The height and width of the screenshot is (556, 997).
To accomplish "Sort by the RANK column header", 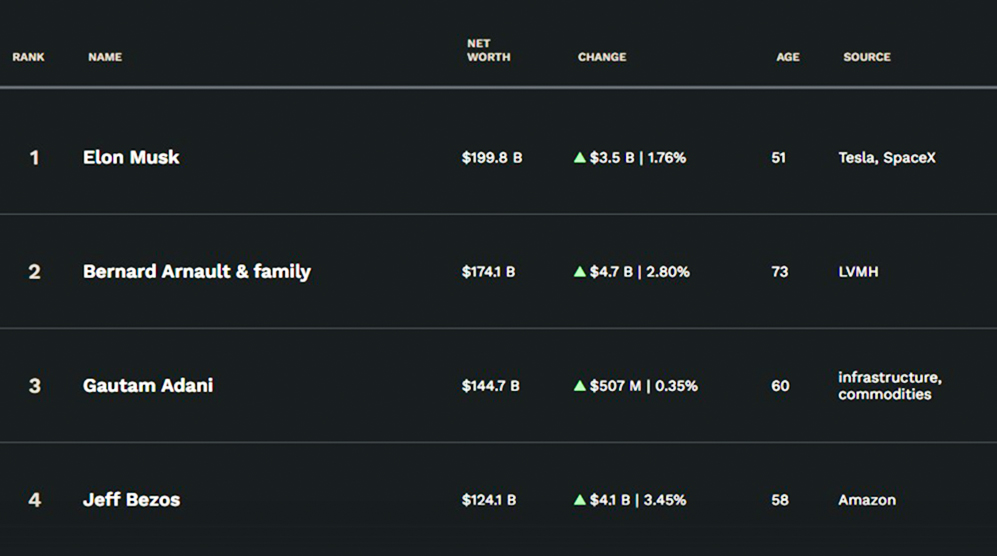I will coord(28,57).
